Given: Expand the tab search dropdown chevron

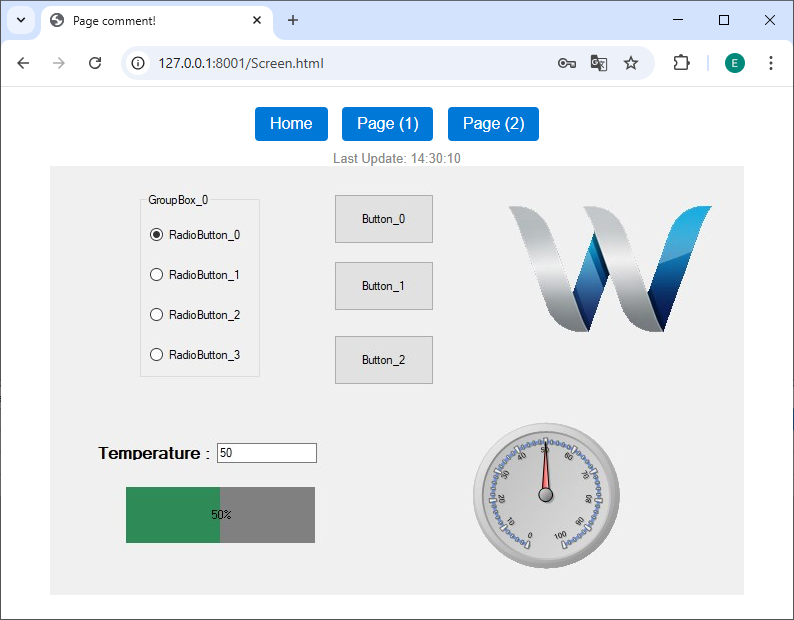Looking at the screenshot, I should pyautogui.click(x=20, y=20).
